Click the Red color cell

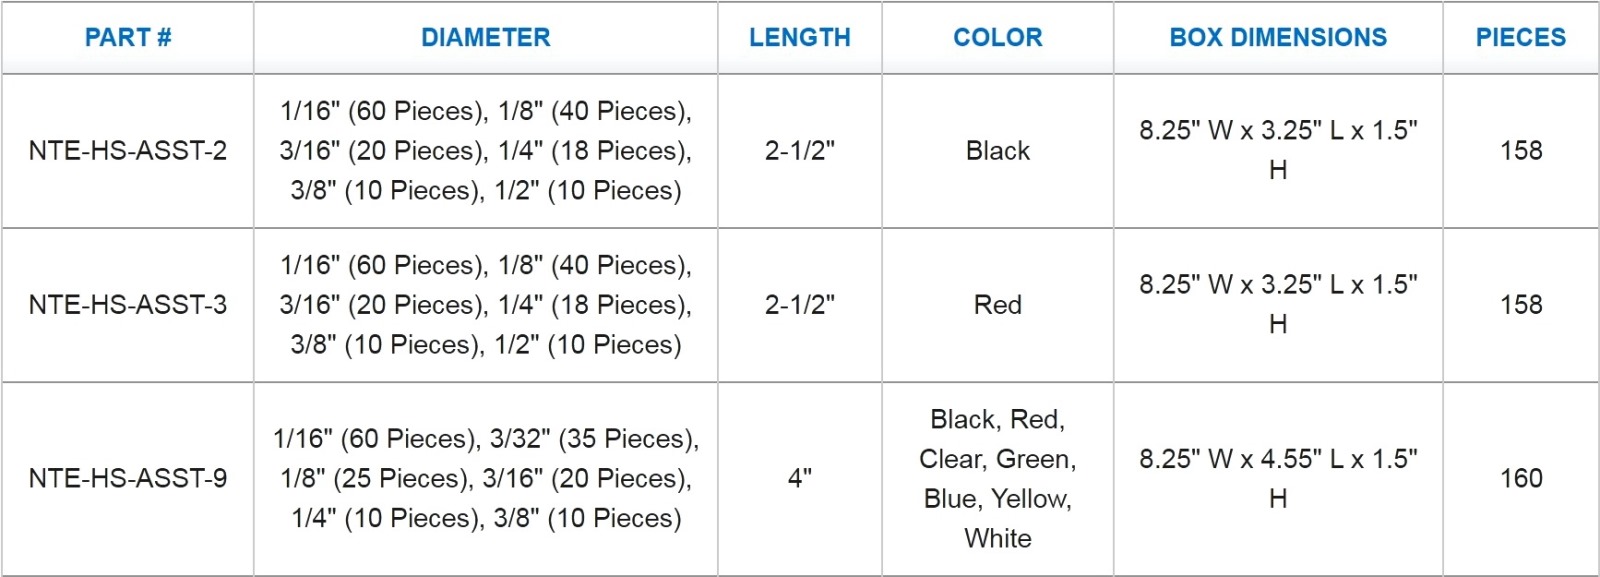997,305
